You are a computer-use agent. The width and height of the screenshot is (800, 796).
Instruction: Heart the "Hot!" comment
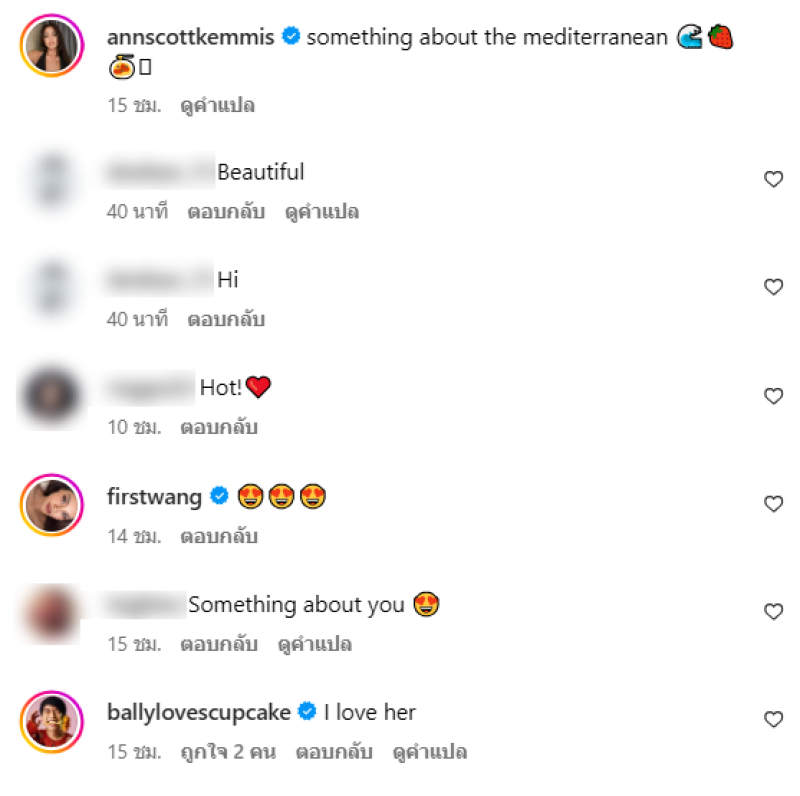[x=773, y=396]
